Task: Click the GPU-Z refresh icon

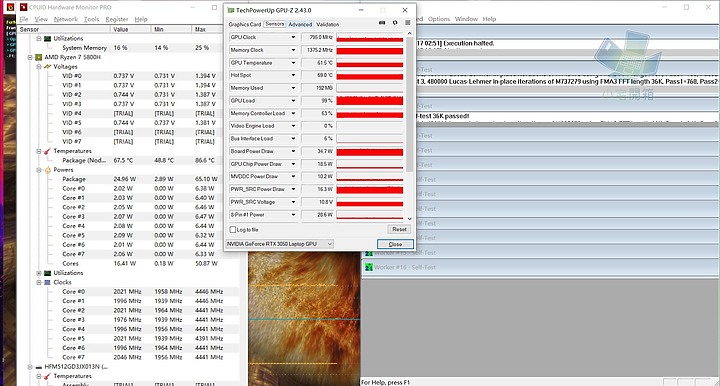Action: pyautogui.click(x=395, y=23)
